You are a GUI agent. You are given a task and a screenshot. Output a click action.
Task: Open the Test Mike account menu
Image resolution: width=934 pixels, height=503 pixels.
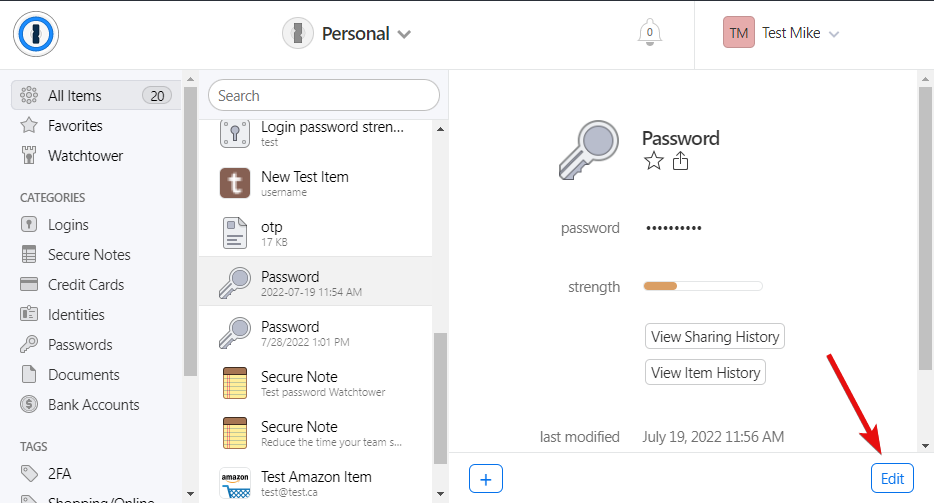tap(781, 33)
